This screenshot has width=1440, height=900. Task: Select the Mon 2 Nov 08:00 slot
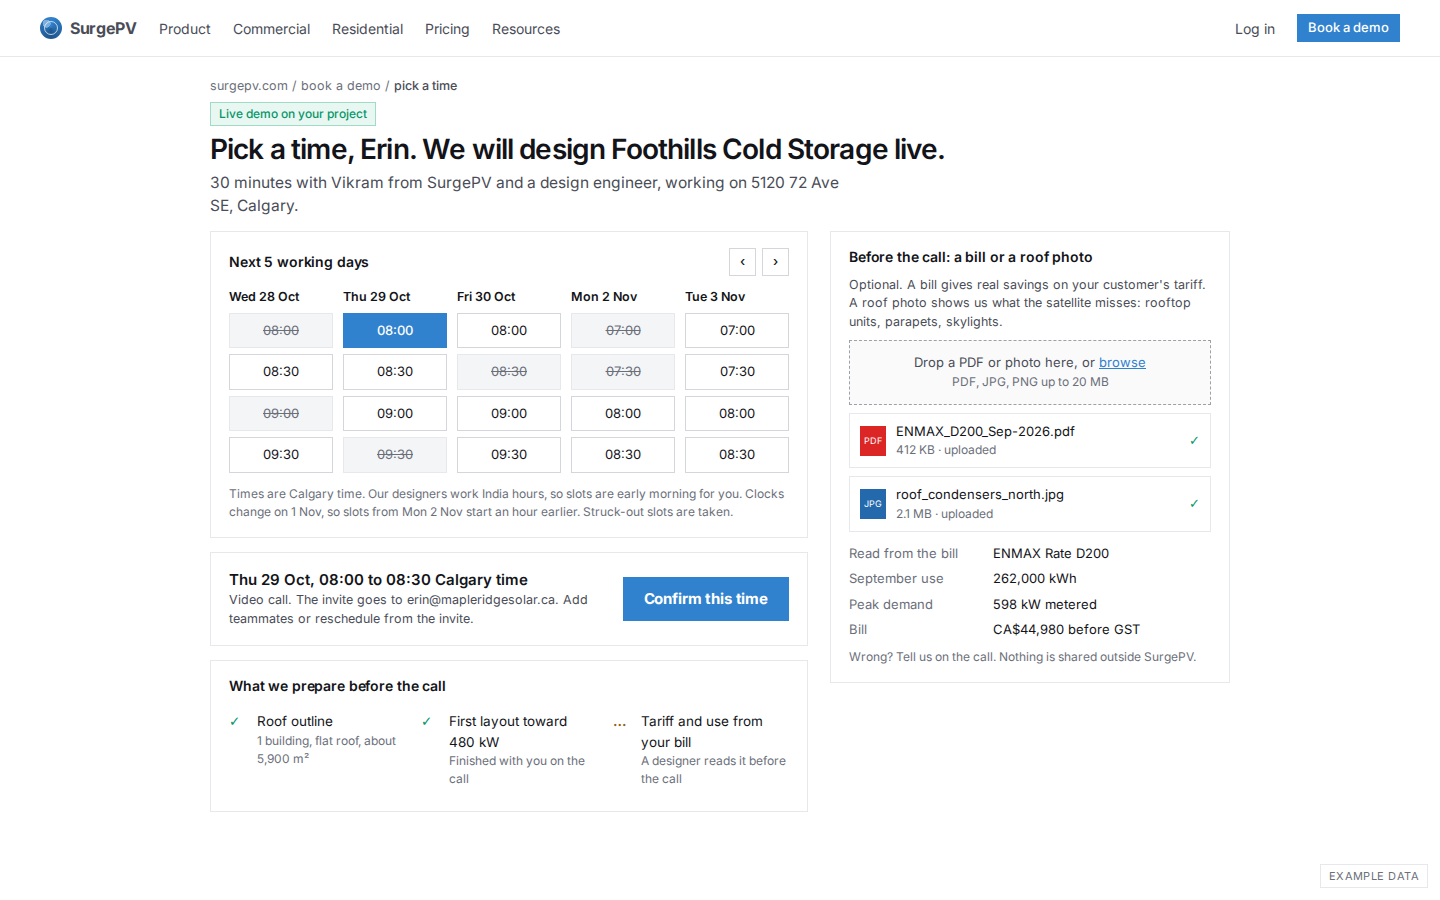pos(623,414)
